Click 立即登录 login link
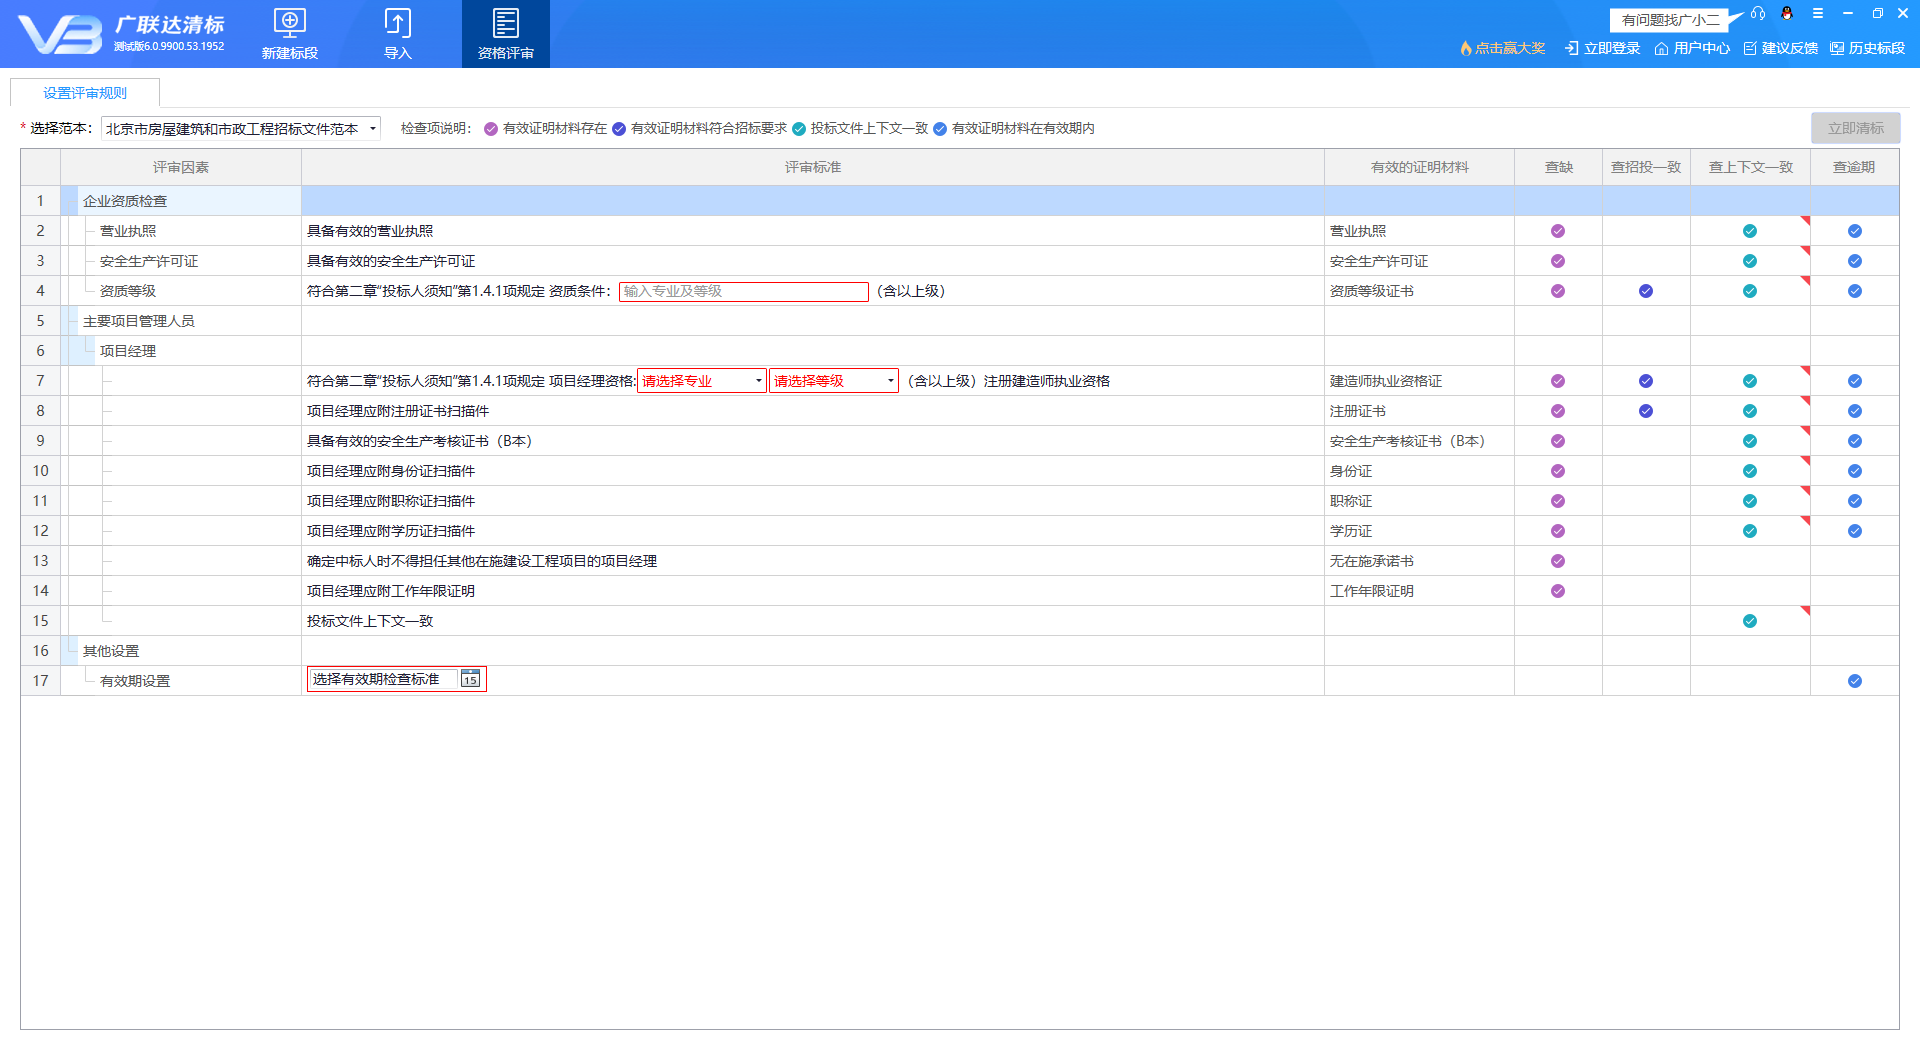 1603,48
